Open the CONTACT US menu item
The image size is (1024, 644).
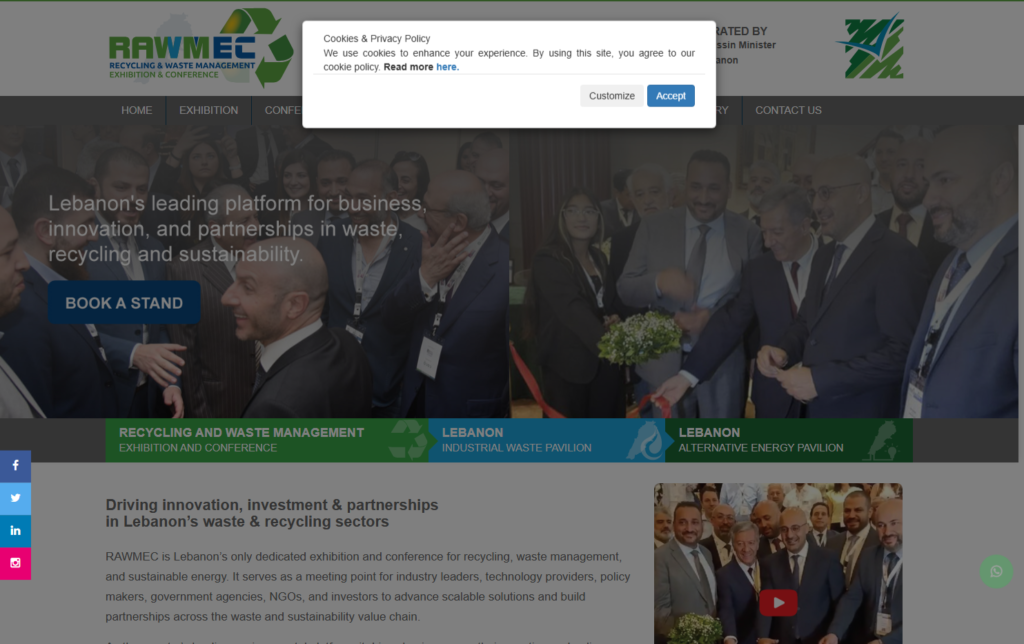(788, 110)
